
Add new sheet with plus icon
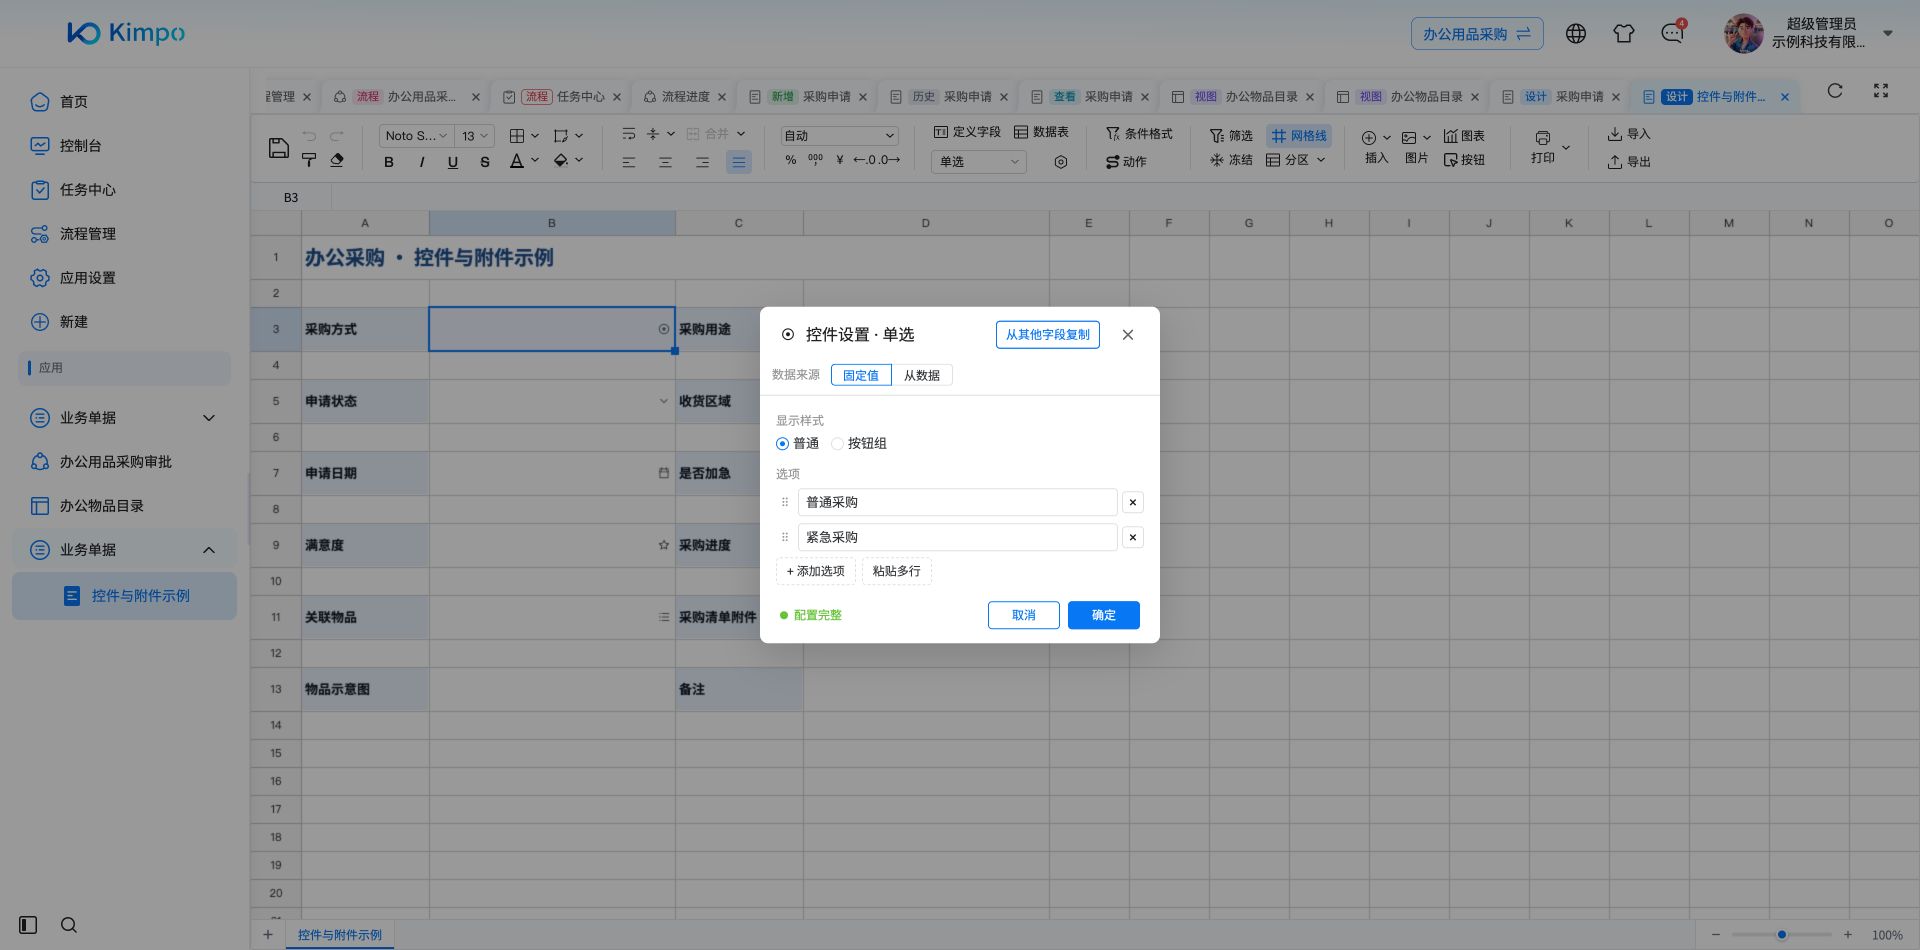tap(268, 935)
